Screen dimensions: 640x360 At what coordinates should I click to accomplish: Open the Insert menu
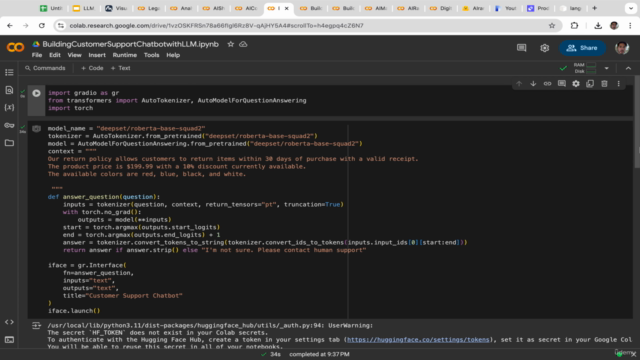pos(97,55)
